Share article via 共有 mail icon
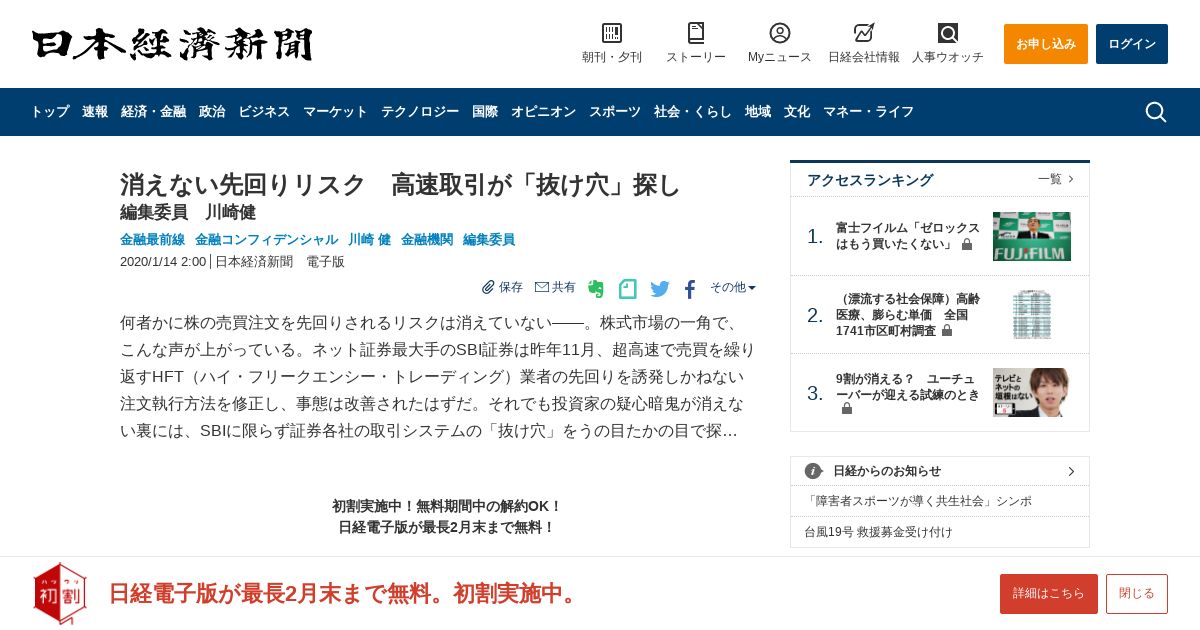Image resolution: width=1200 pixels, height=630 pixels. (x=555, y=287)
